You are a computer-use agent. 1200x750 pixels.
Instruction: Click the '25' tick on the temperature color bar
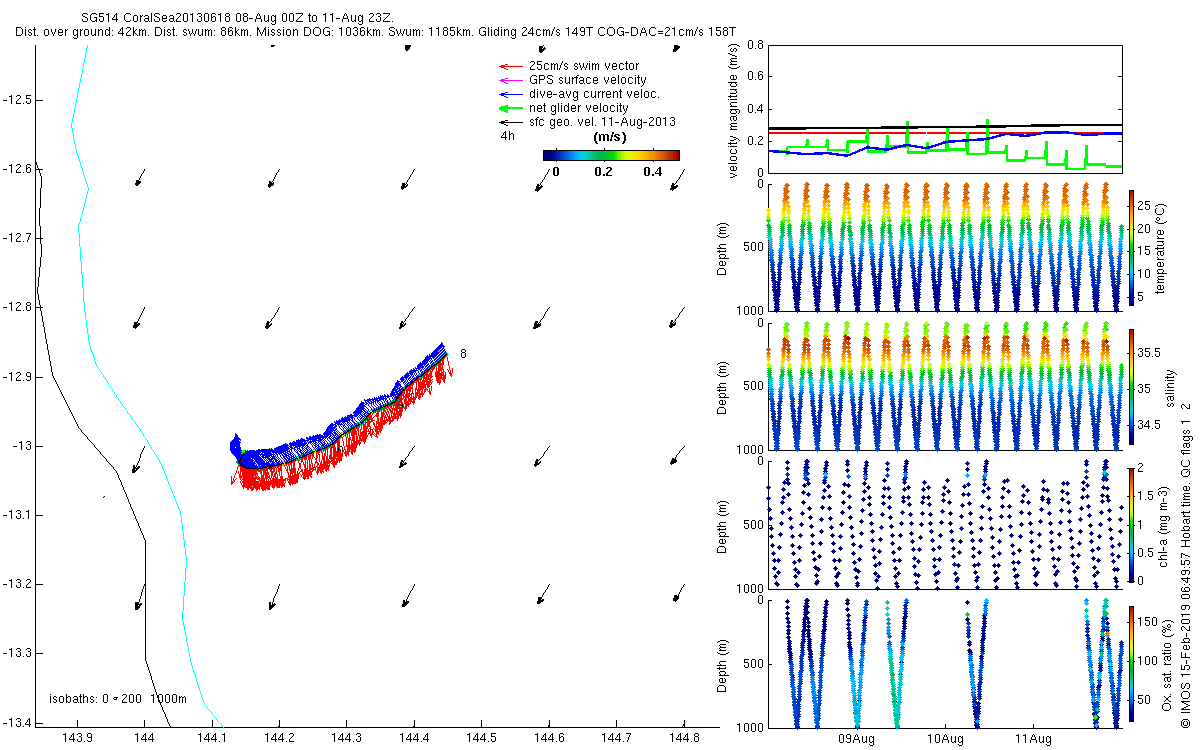1144,206
